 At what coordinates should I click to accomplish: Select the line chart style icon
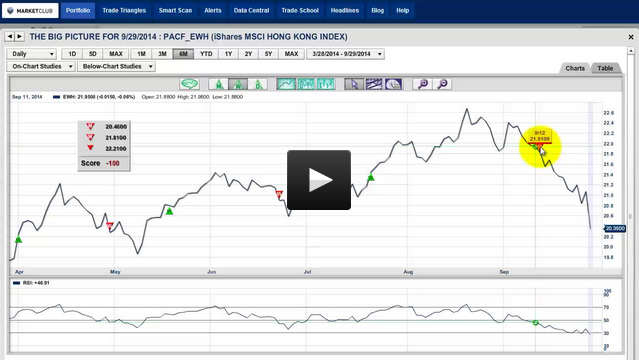[x=286, y=84]
